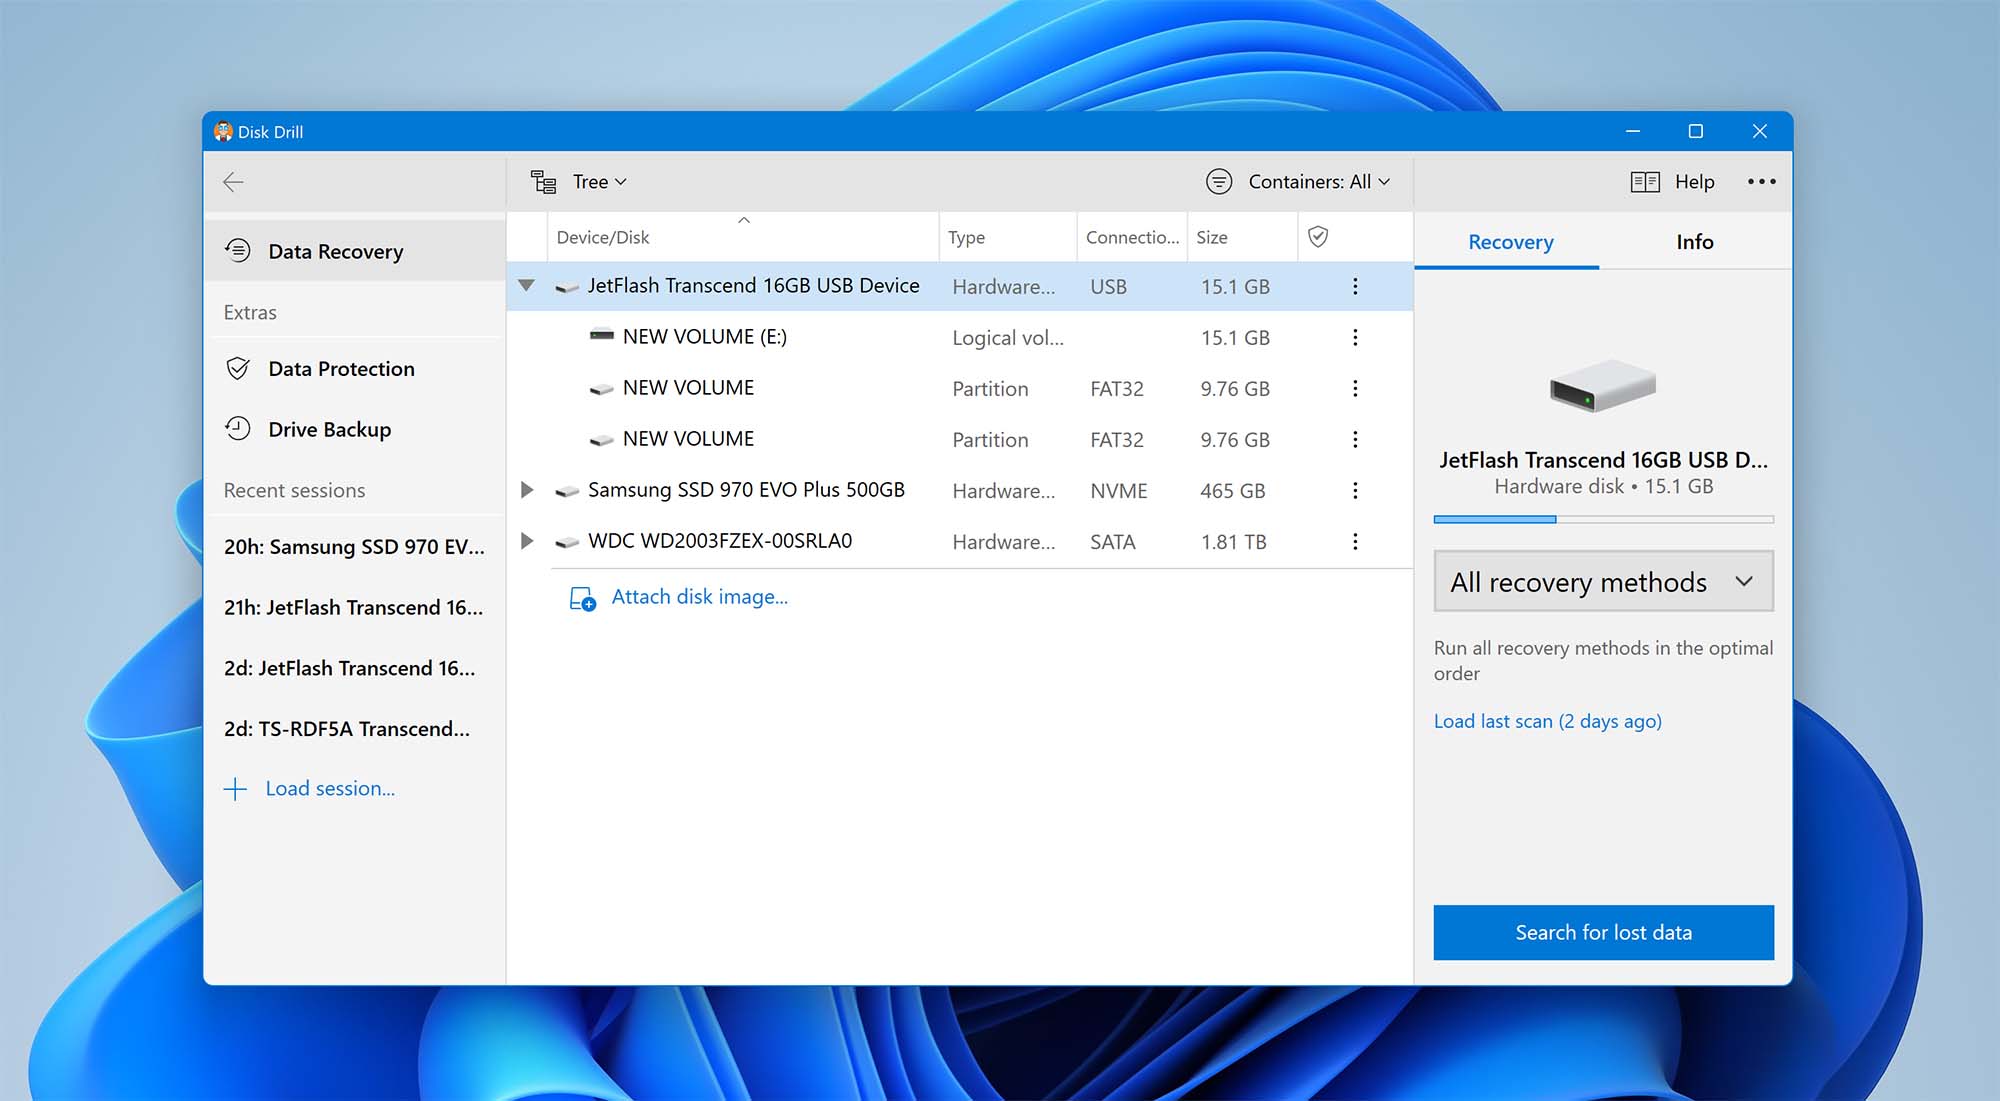Click the Drive Backup clock icon

tap(237, 428)
